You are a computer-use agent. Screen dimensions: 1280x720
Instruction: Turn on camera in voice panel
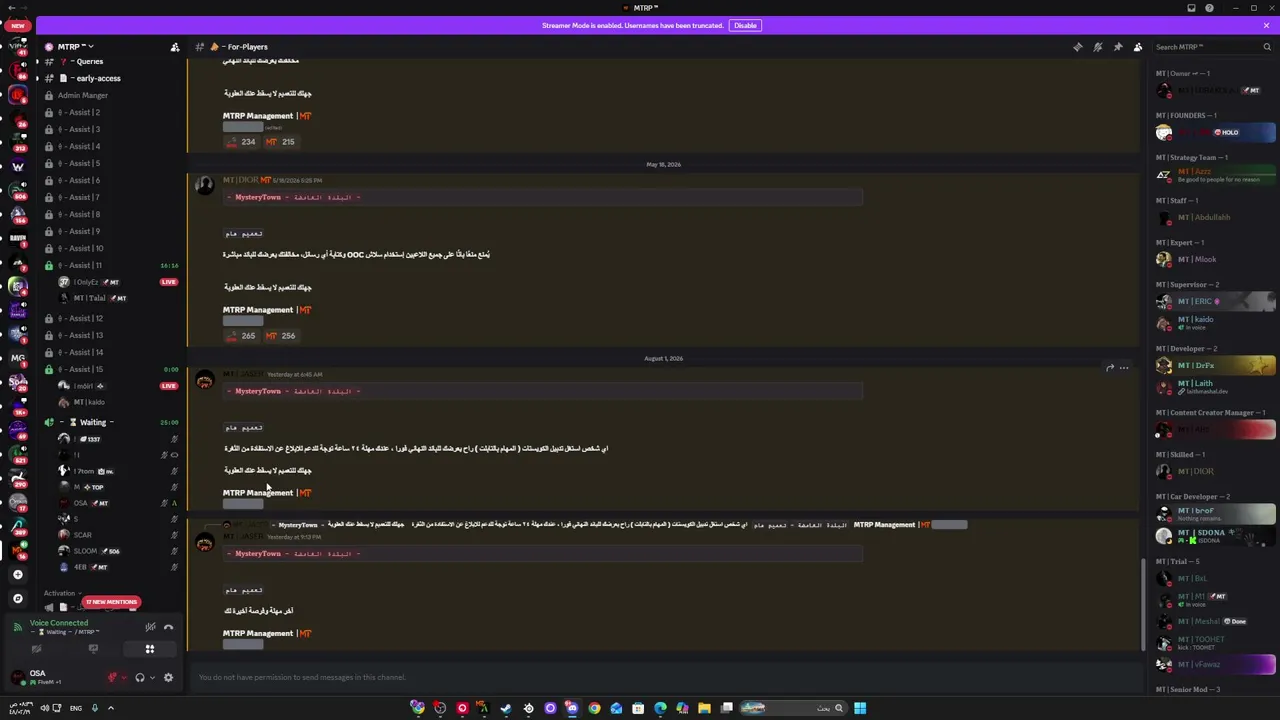[x=36, y=649]
